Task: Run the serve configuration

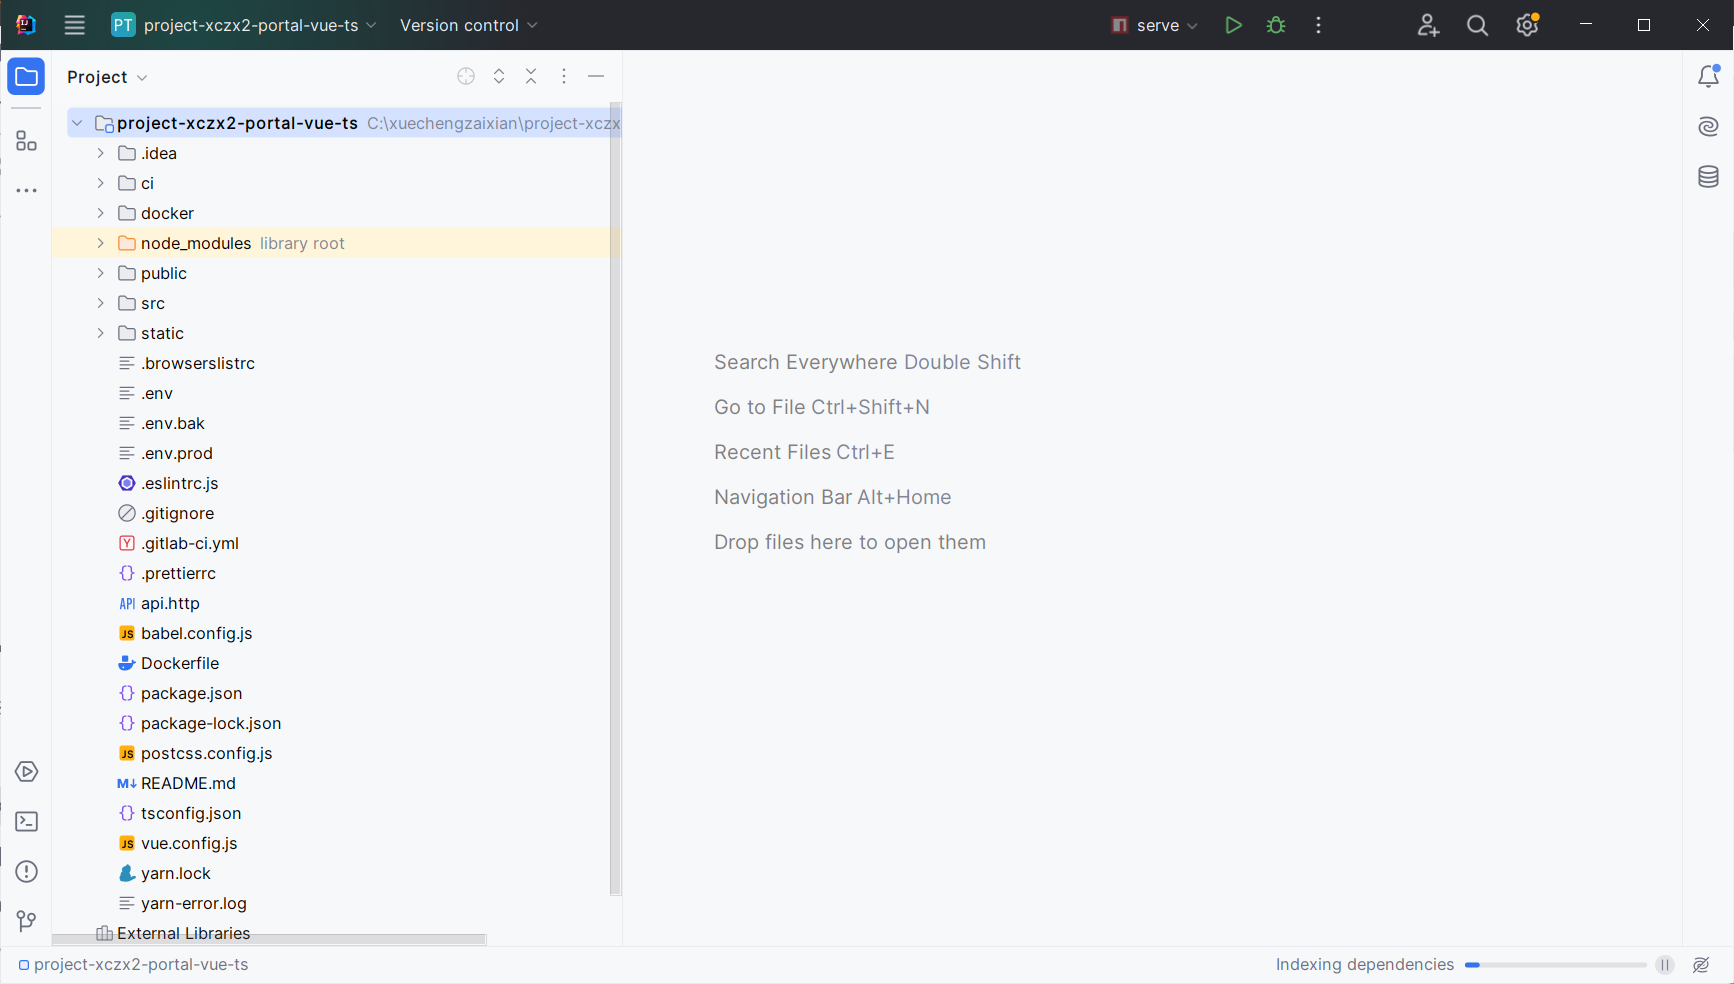Action: [x=1233, y=25]
